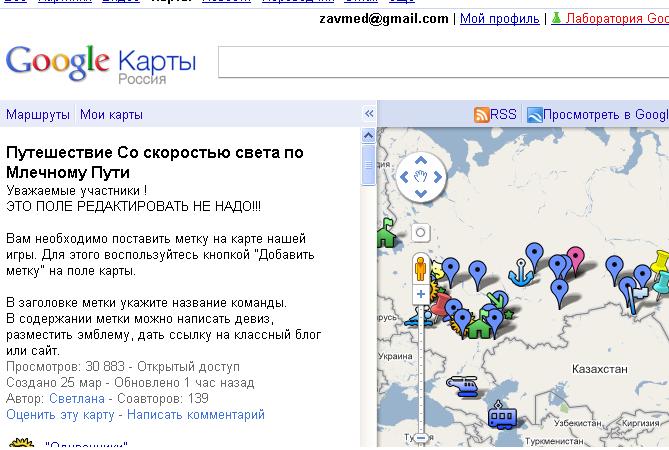
Task: Pan the map up with the arrow
Action: pyautogui.click(x=421, y=161)
